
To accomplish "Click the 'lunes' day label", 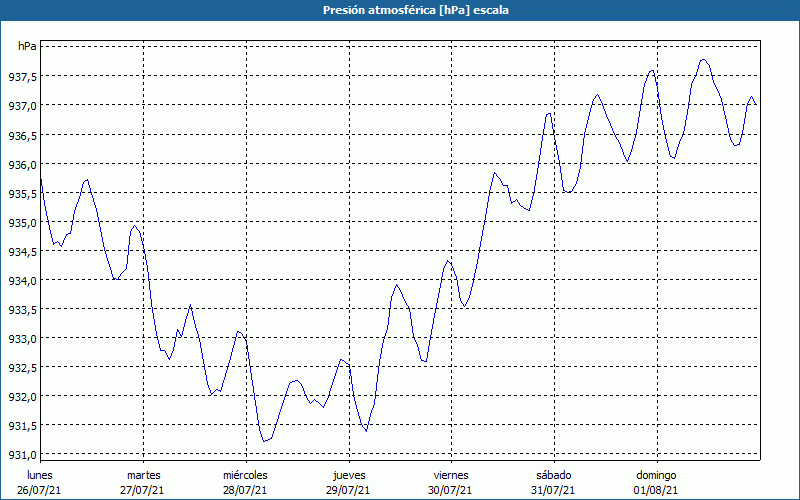I will coord(40,475).
